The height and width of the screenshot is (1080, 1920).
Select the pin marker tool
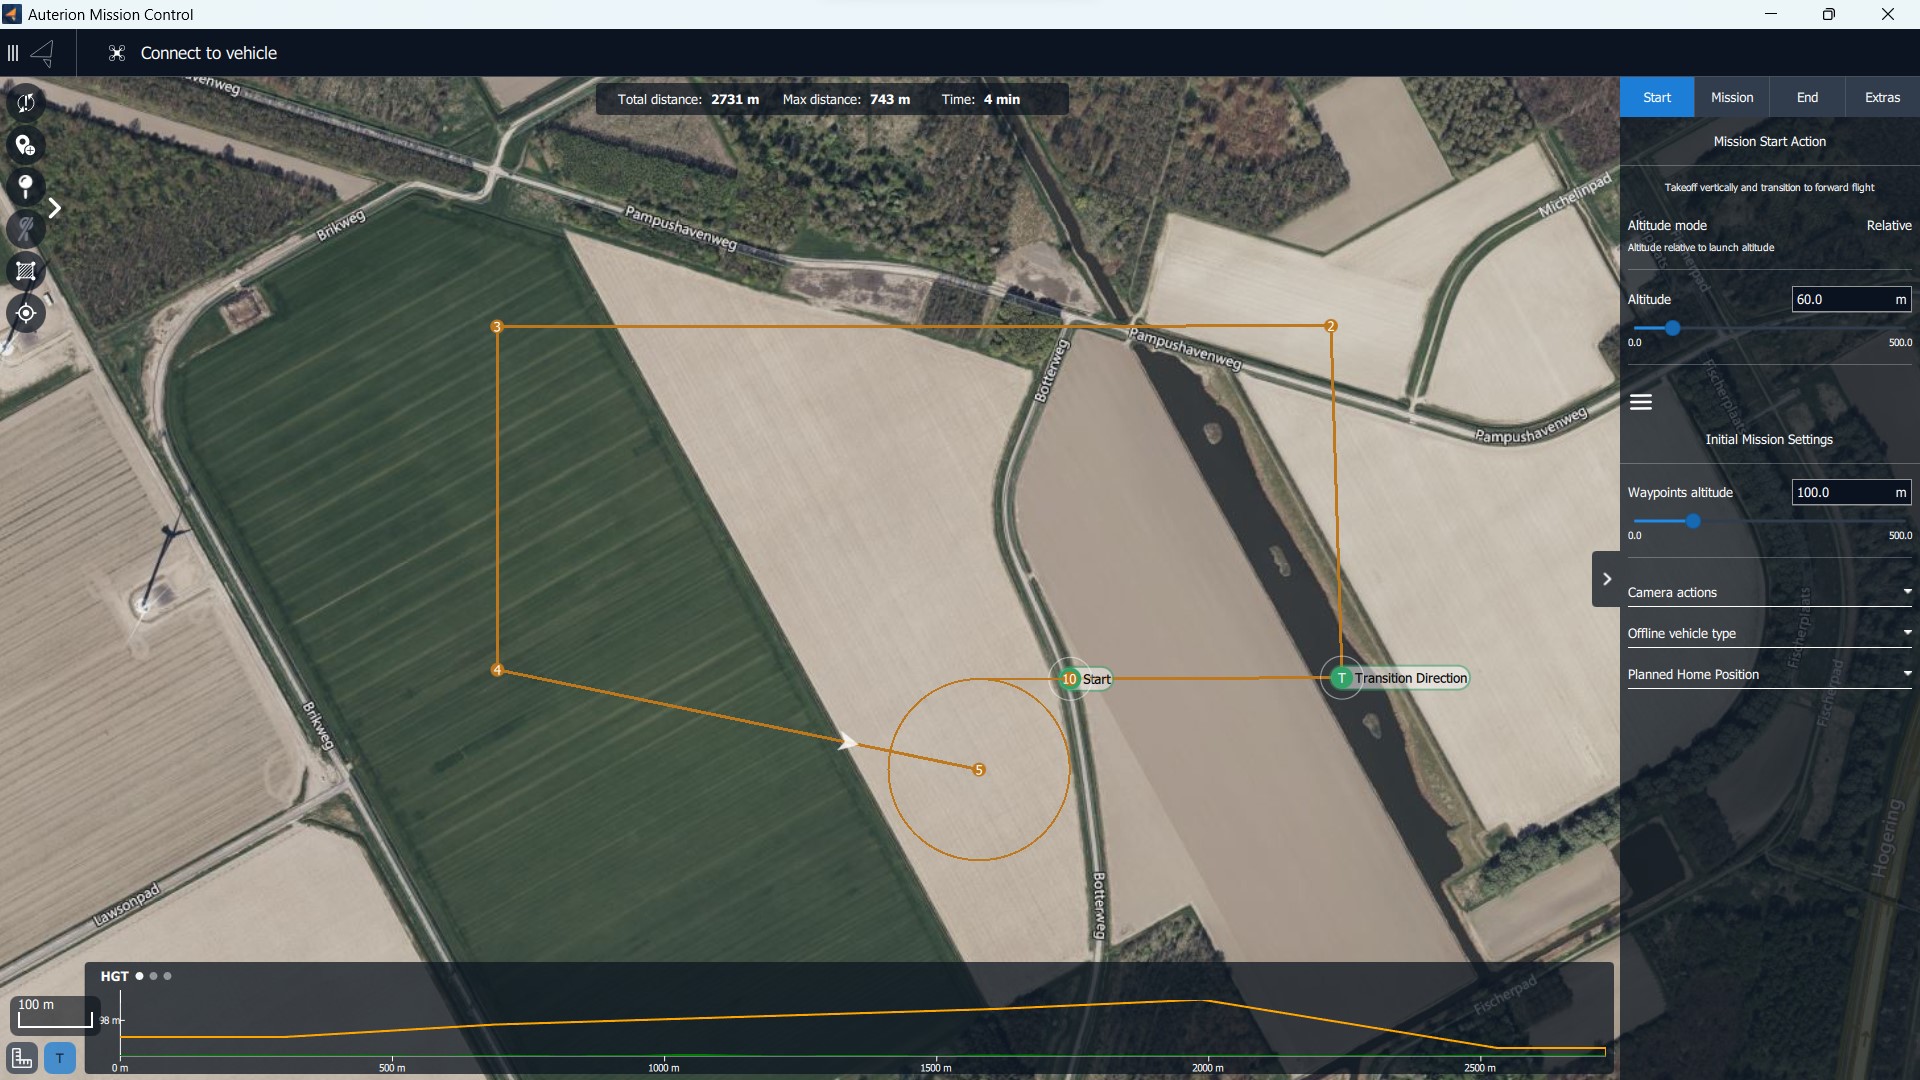pos(26,187)
